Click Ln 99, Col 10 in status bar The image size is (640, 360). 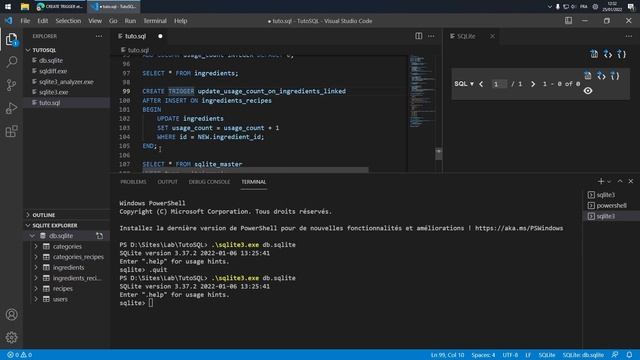pos(447,355)
